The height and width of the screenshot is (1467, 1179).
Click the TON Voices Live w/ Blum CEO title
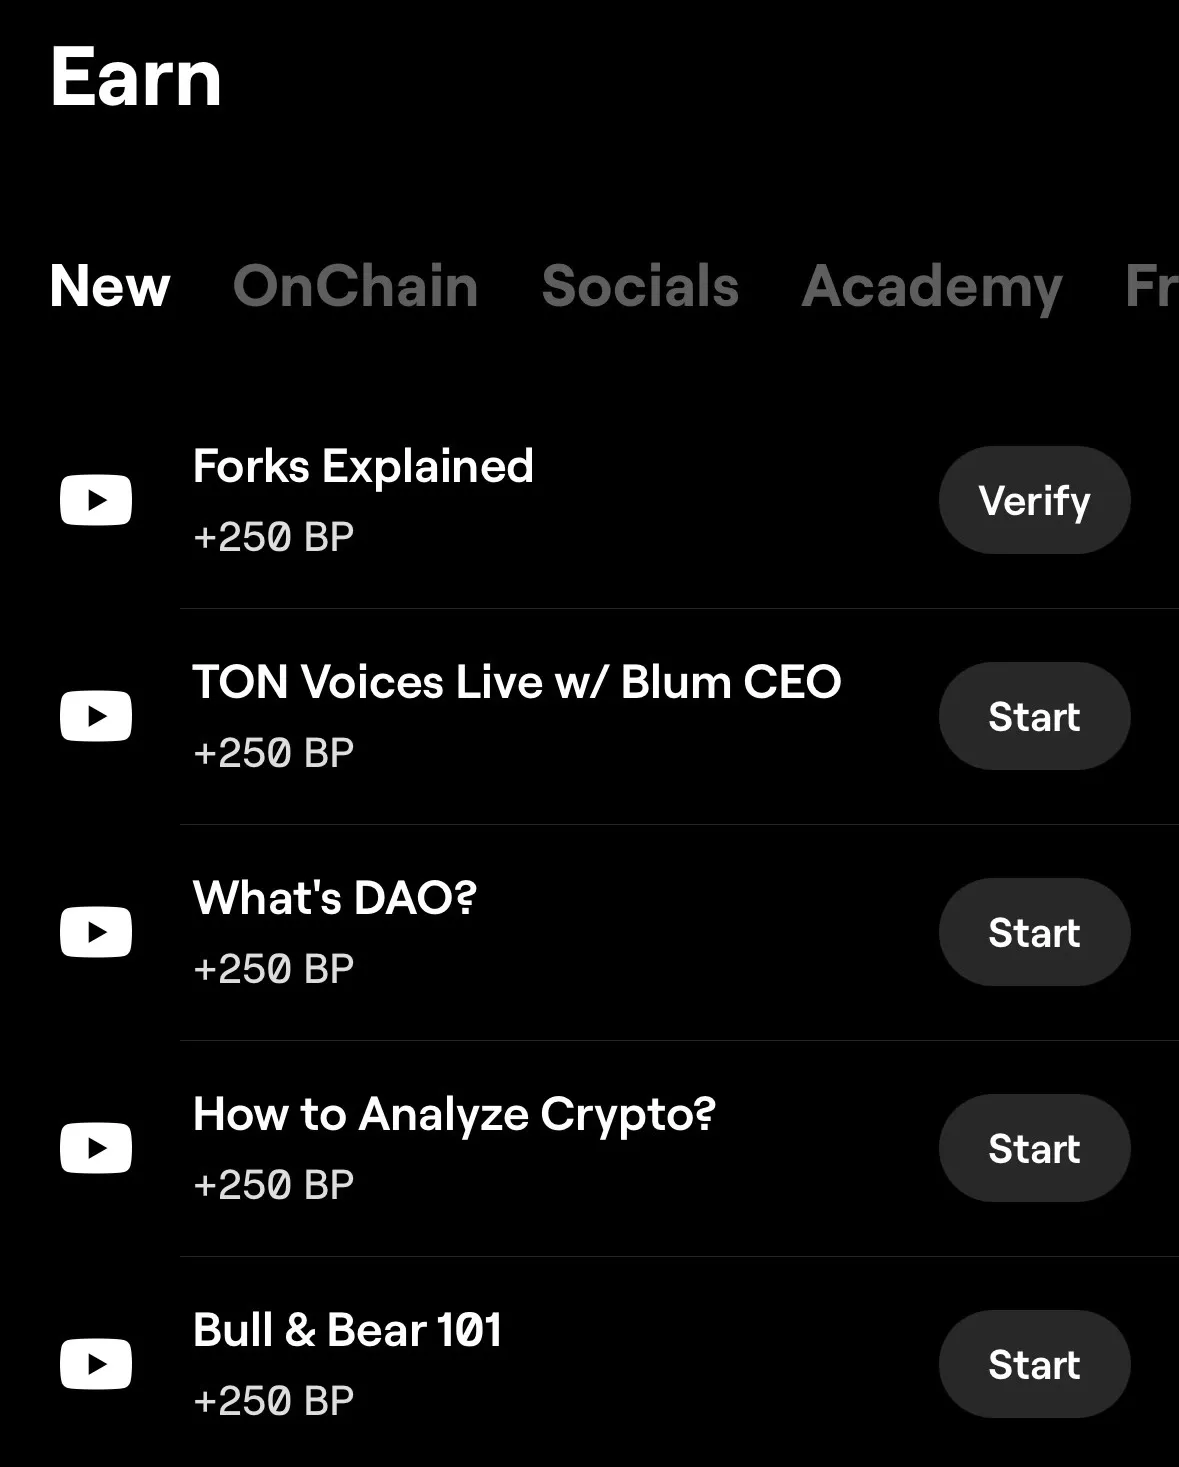[516, 683]
